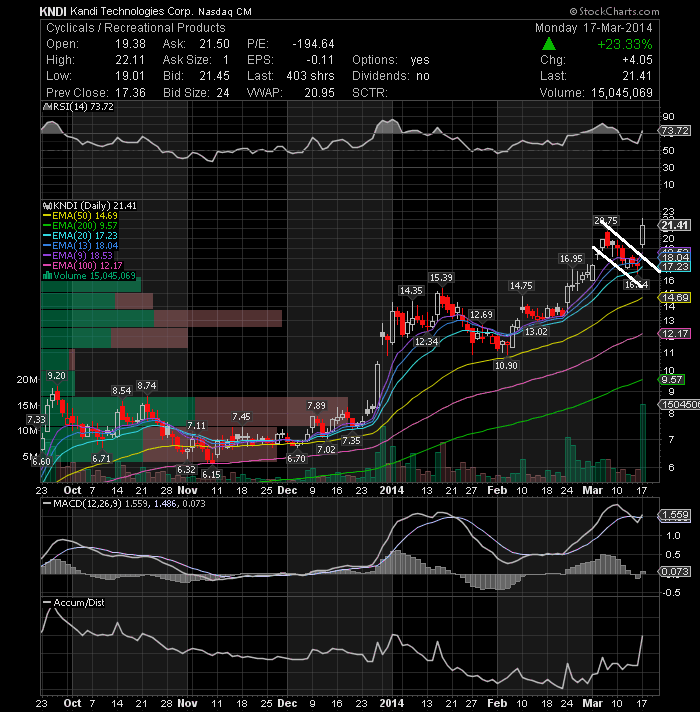Click the 20.75 peak price annotation
The image size is (700, 712).
point(606,221)
